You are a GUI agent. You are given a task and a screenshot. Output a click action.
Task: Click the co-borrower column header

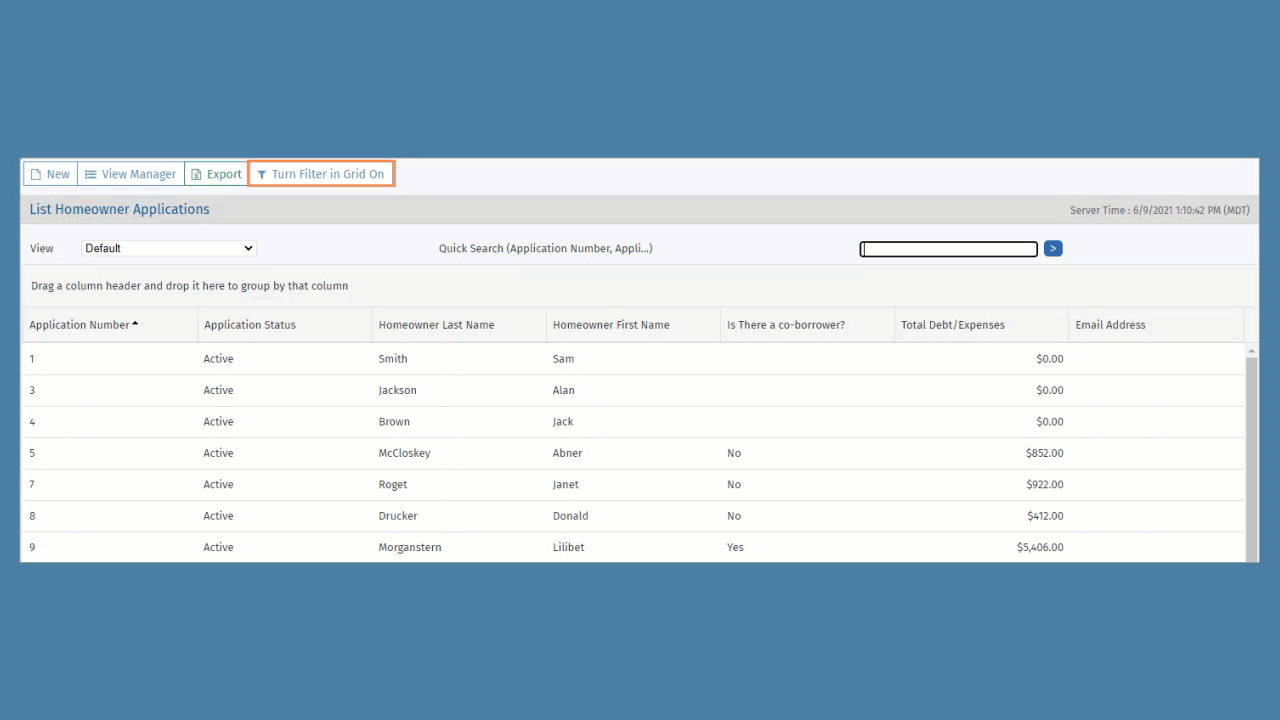point(786,325)
